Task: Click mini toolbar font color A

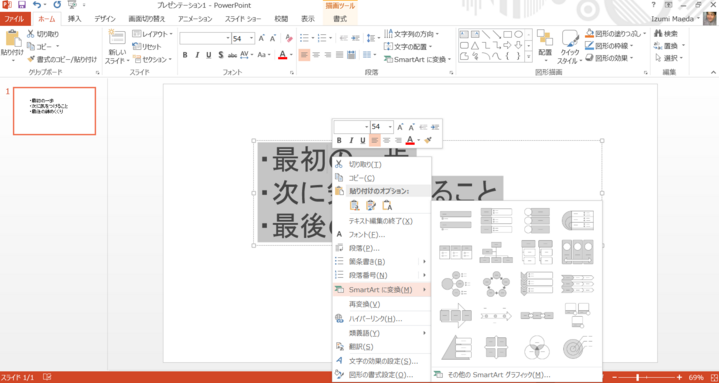Action: click(x=410, y=140)
